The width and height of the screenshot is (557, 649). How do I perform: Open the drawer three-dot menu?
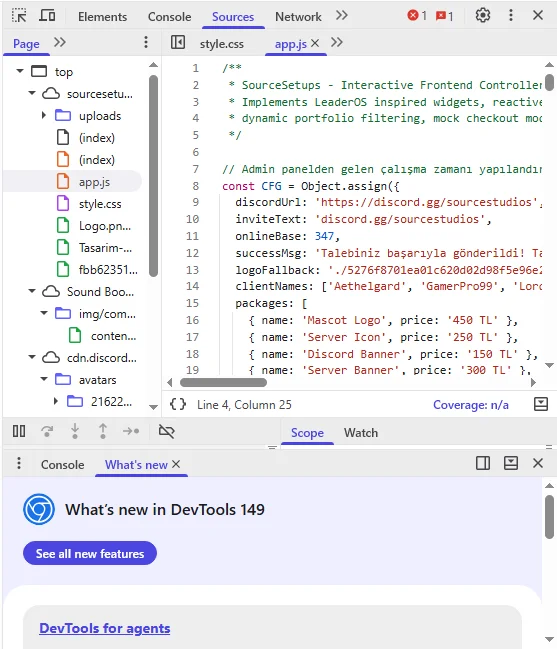(x=19, y=463)
